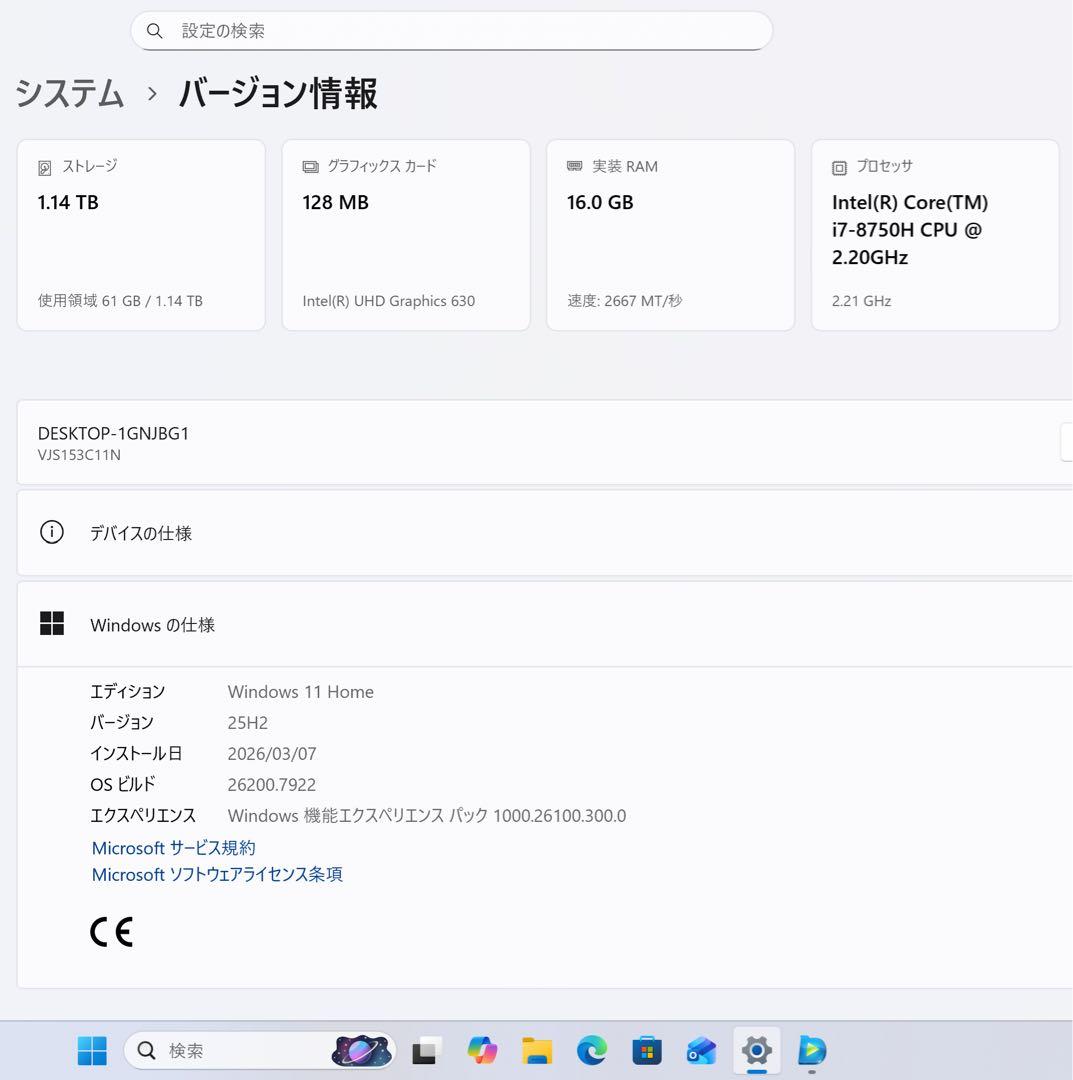Open Microsoft Store from taskbar

pos(647,1050)
